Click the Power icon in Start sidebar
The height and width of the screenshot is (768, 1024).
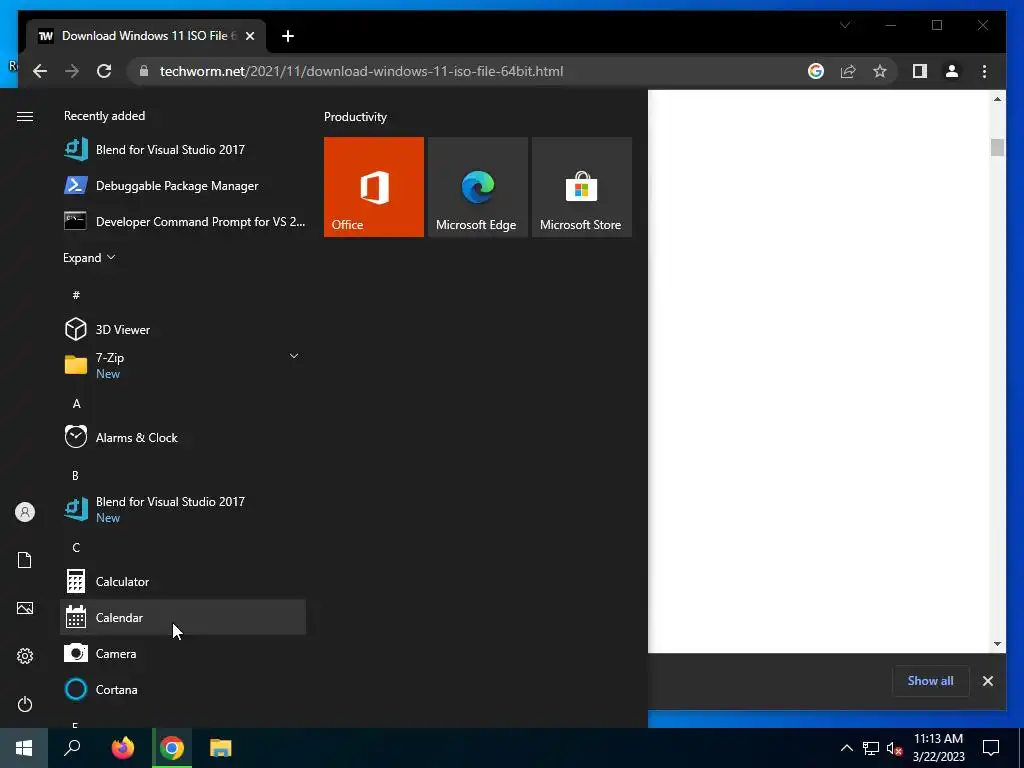point(25,704)
